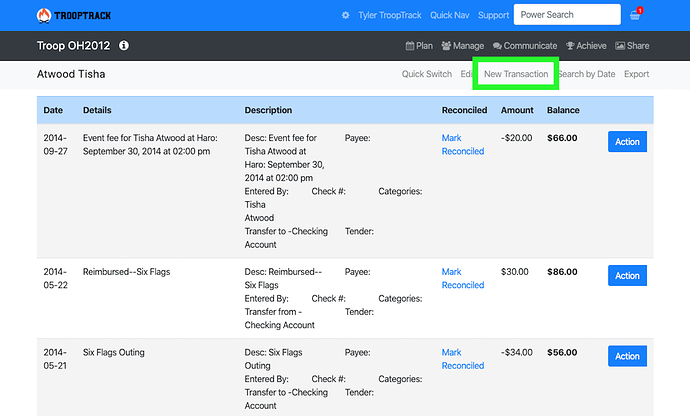Open the settings gear icon
Screen dimensions: 690x416
346,16
